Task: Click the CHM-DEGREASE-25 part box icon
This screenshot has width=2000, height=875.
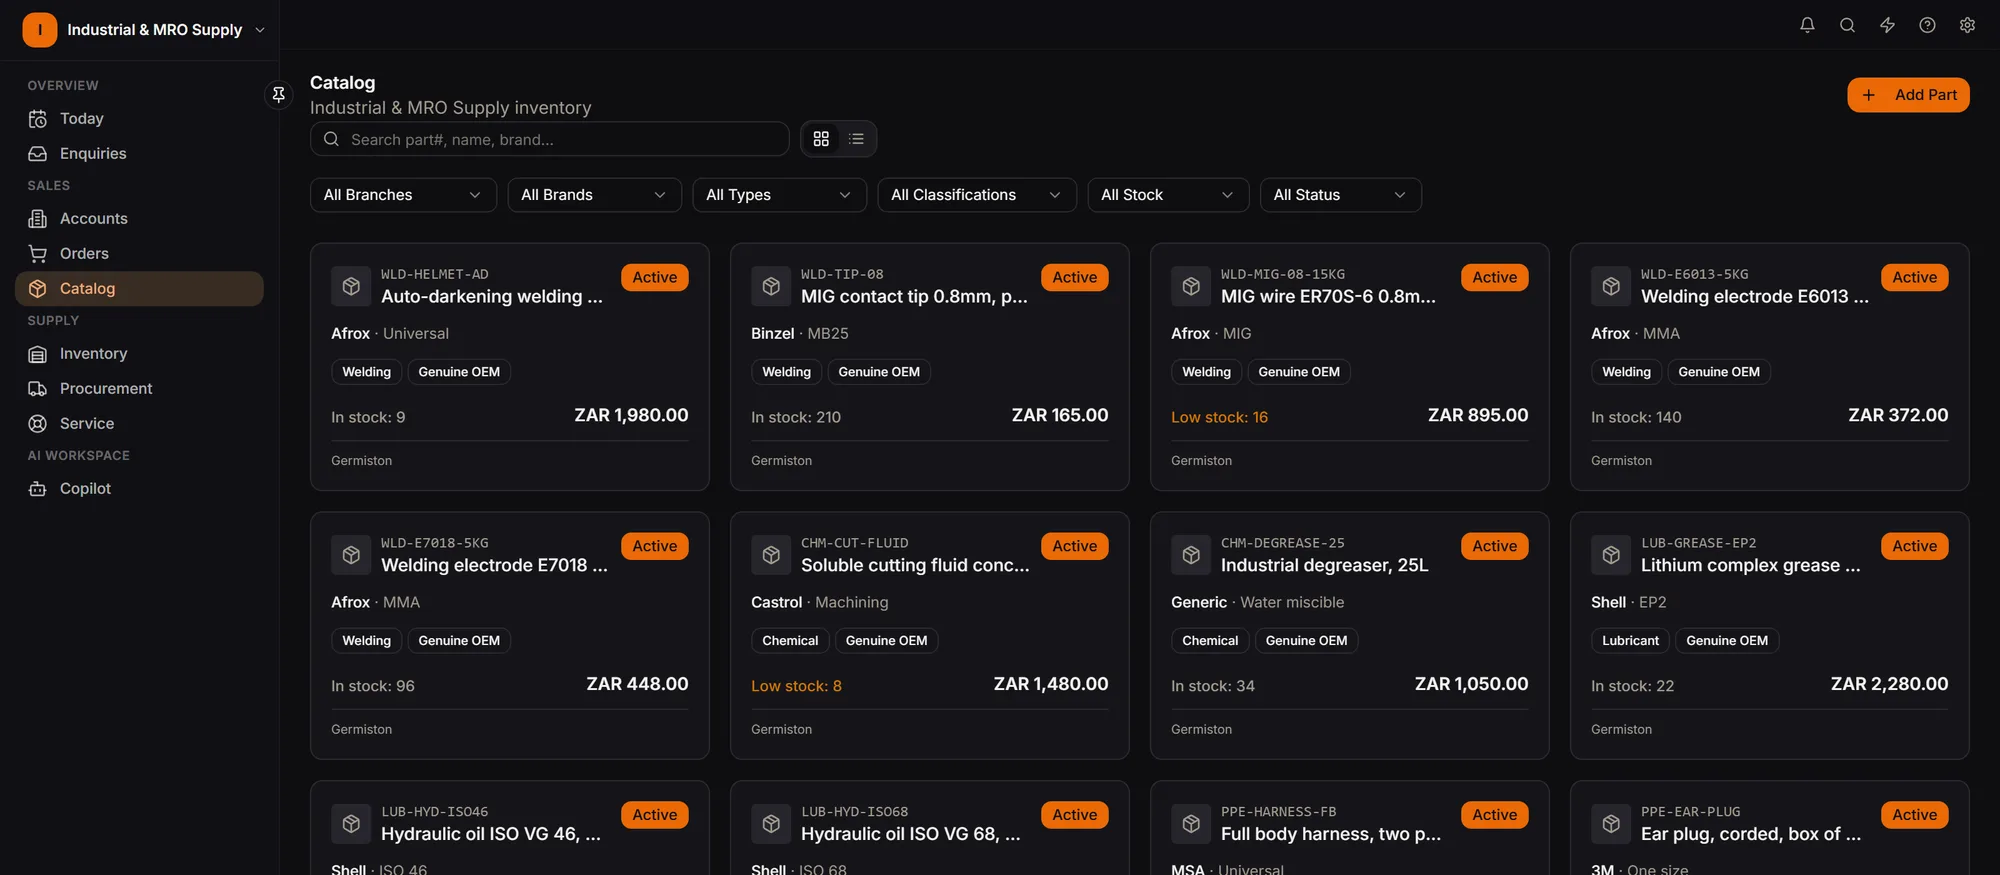Action: click(1191, 555)
